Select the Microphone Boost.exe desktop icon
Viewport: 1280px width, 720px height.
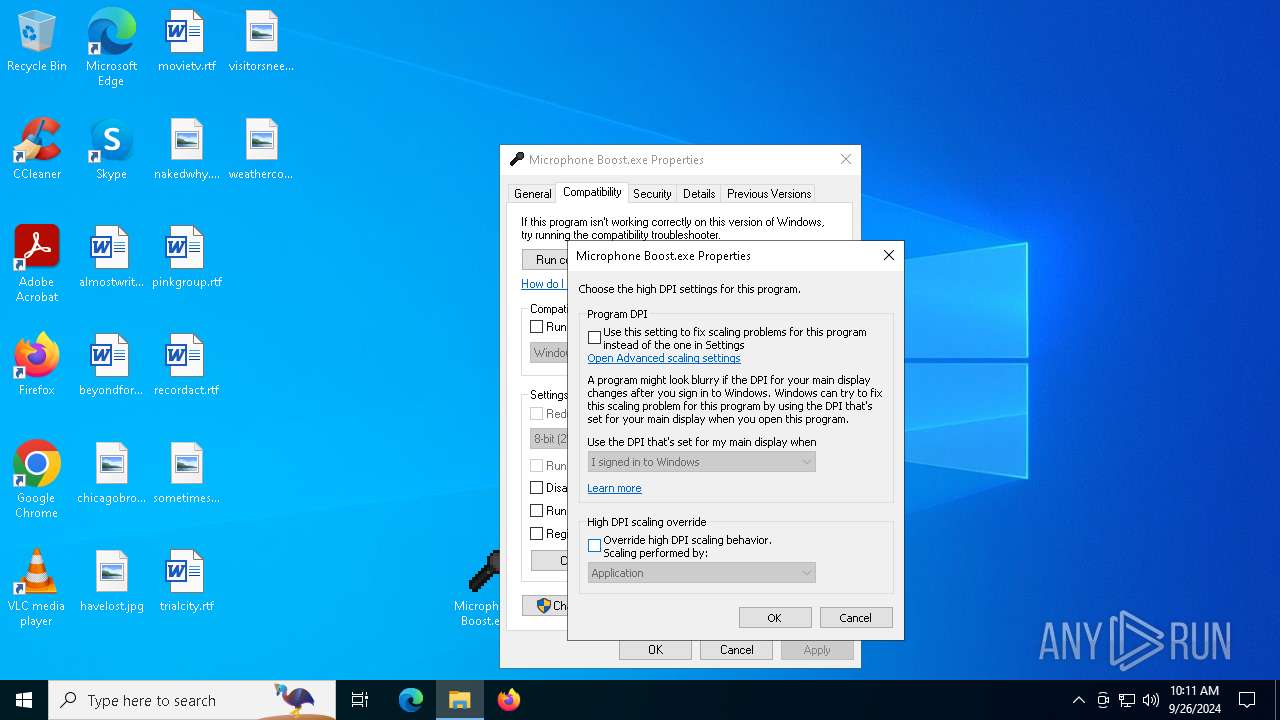pyautogui.click(x=478, y=590)
